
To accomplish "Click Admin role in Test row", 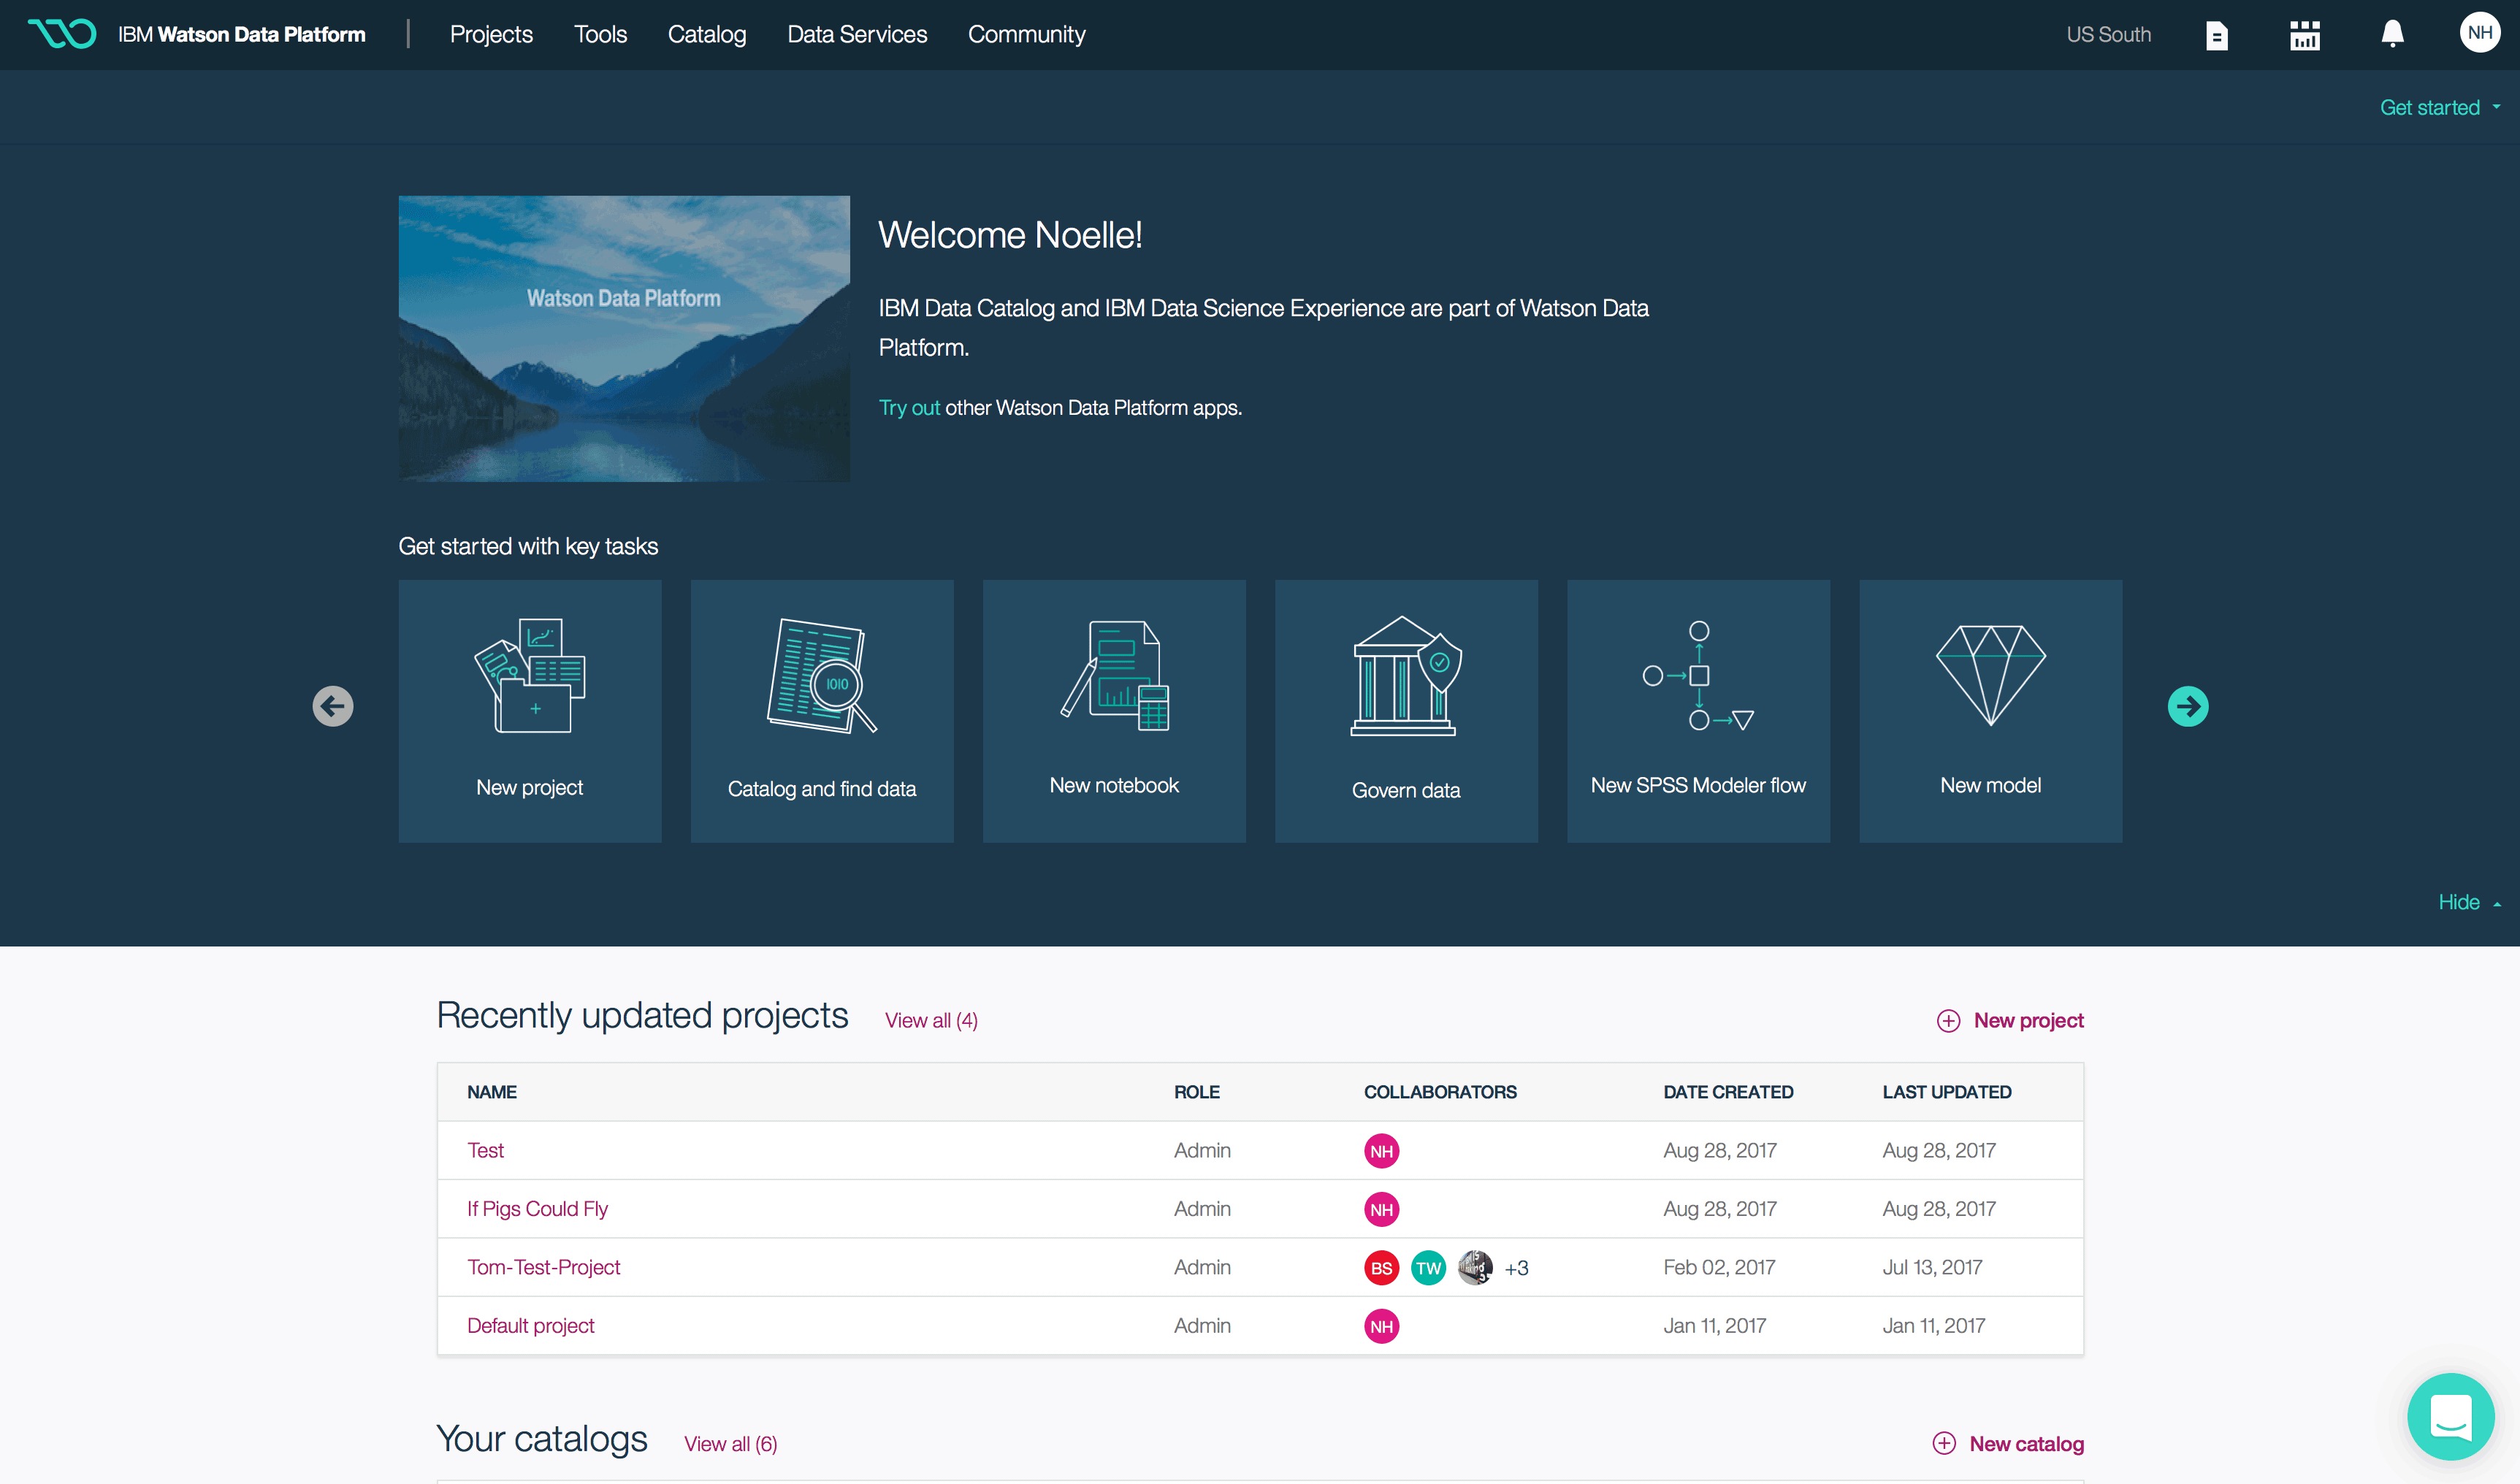I will (1202, 1150).
